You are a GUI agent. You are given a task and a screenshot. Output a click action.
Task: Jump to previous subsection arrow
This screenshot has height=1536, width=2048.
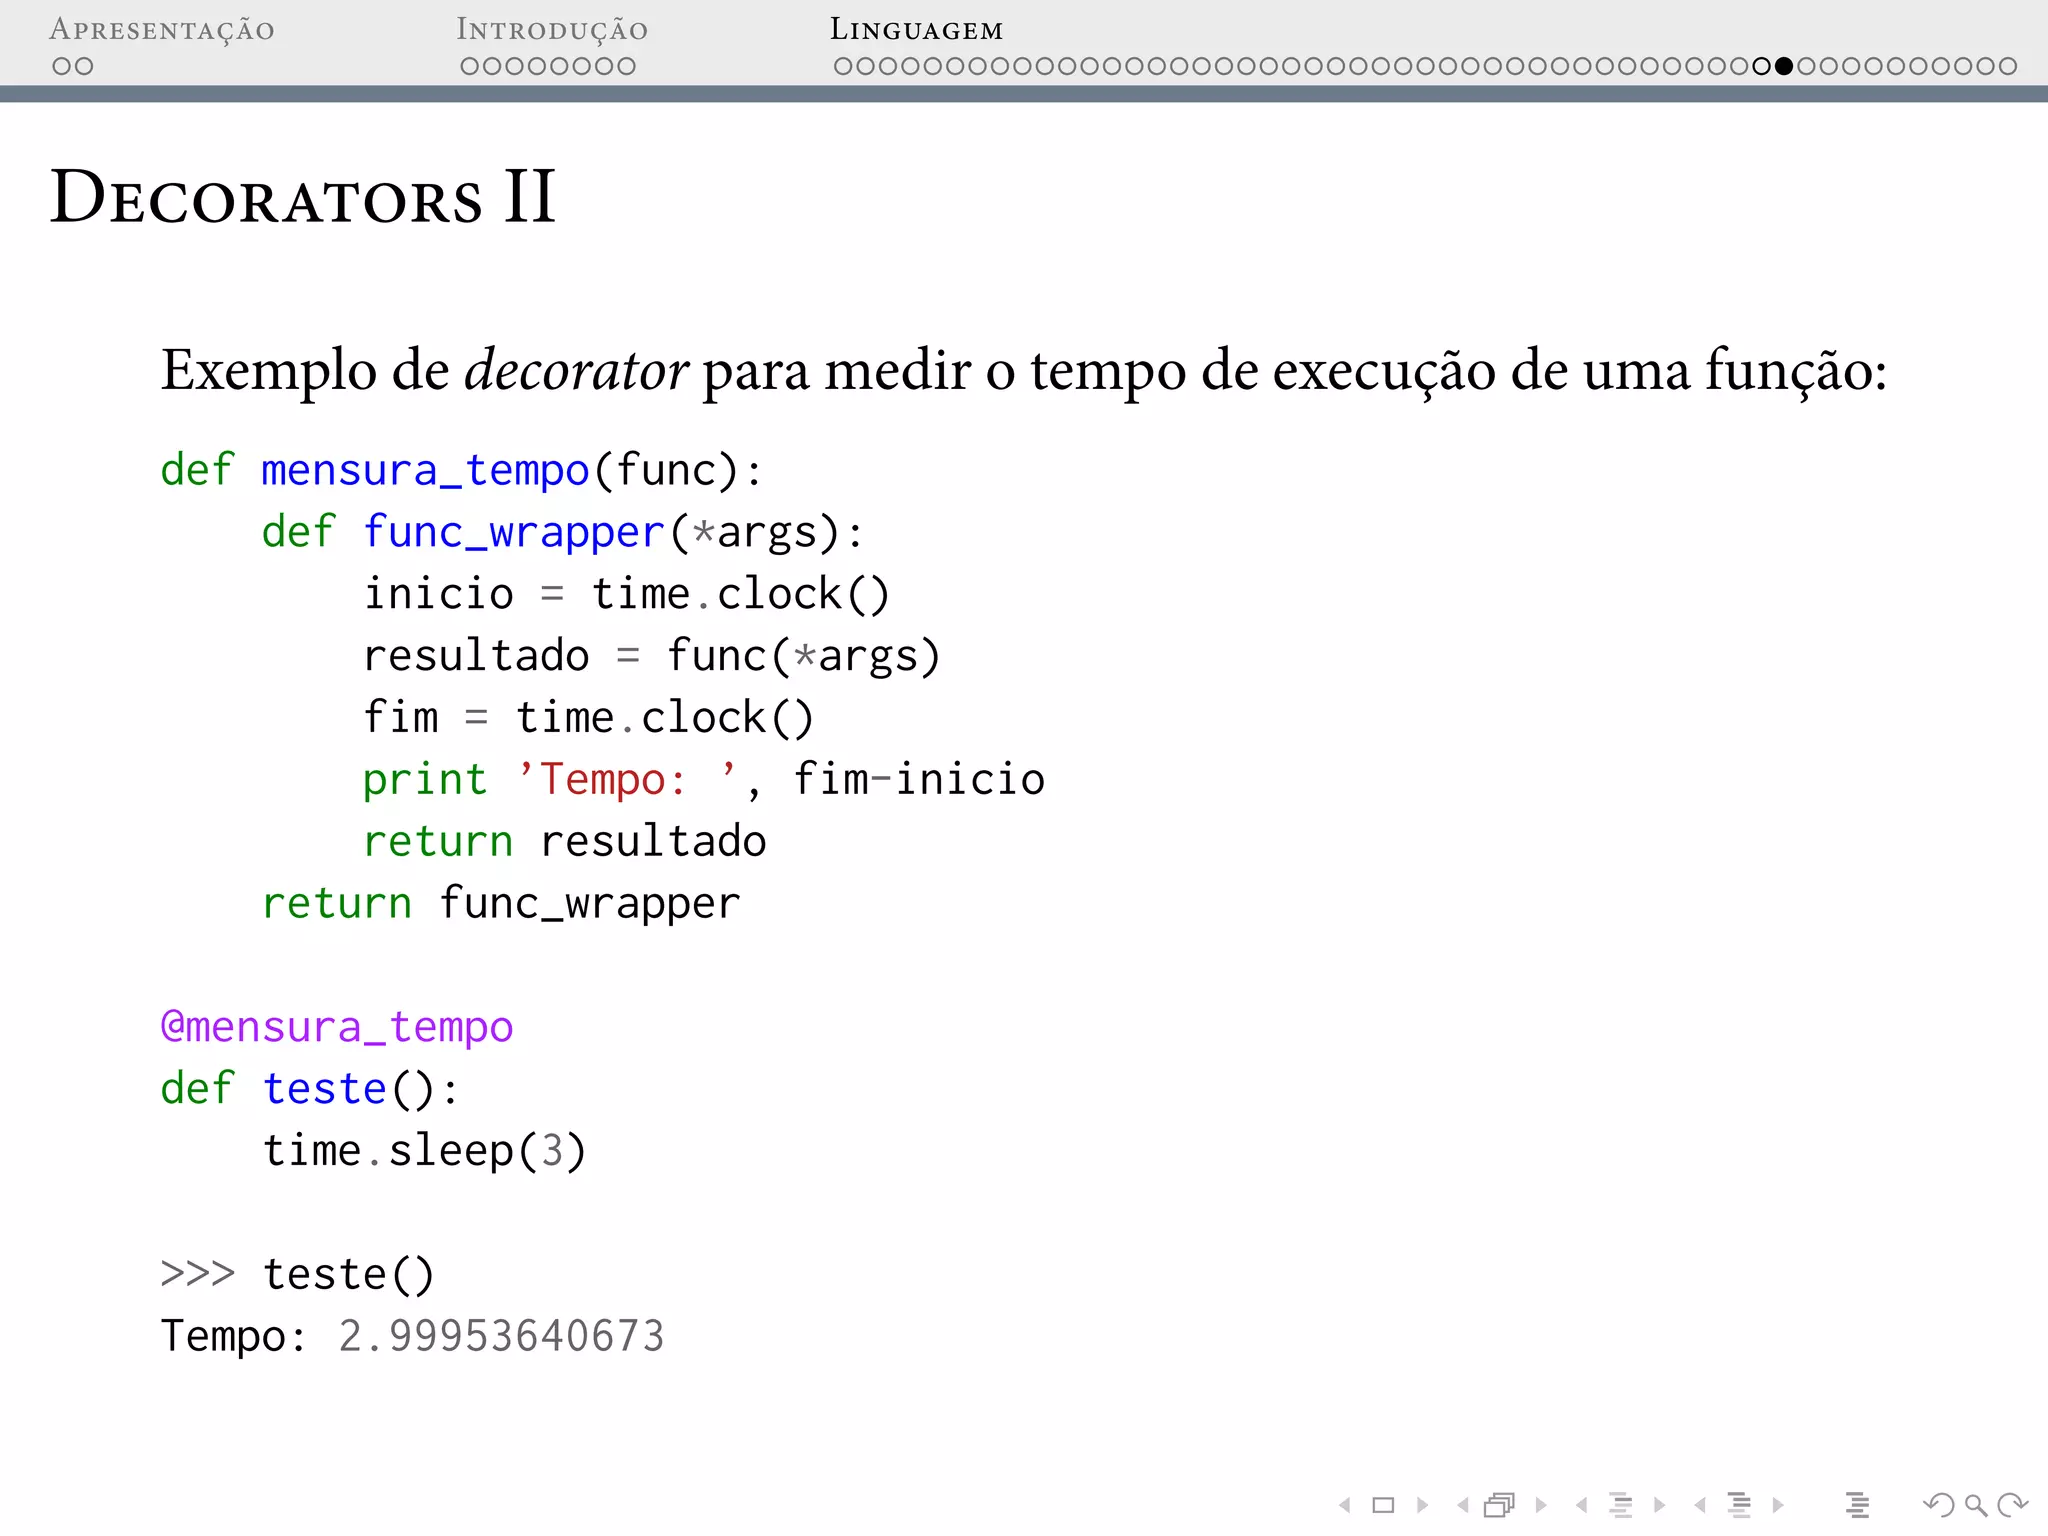click(x=1582, y=1505)
